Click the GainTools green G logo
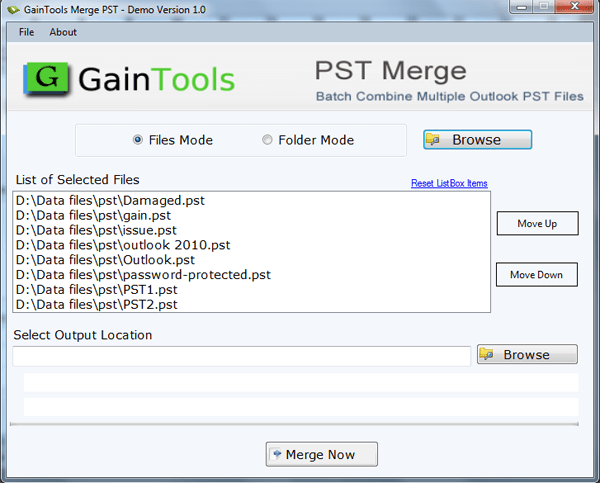The width and height of the screenshot is (600, 483). point(45,79)
